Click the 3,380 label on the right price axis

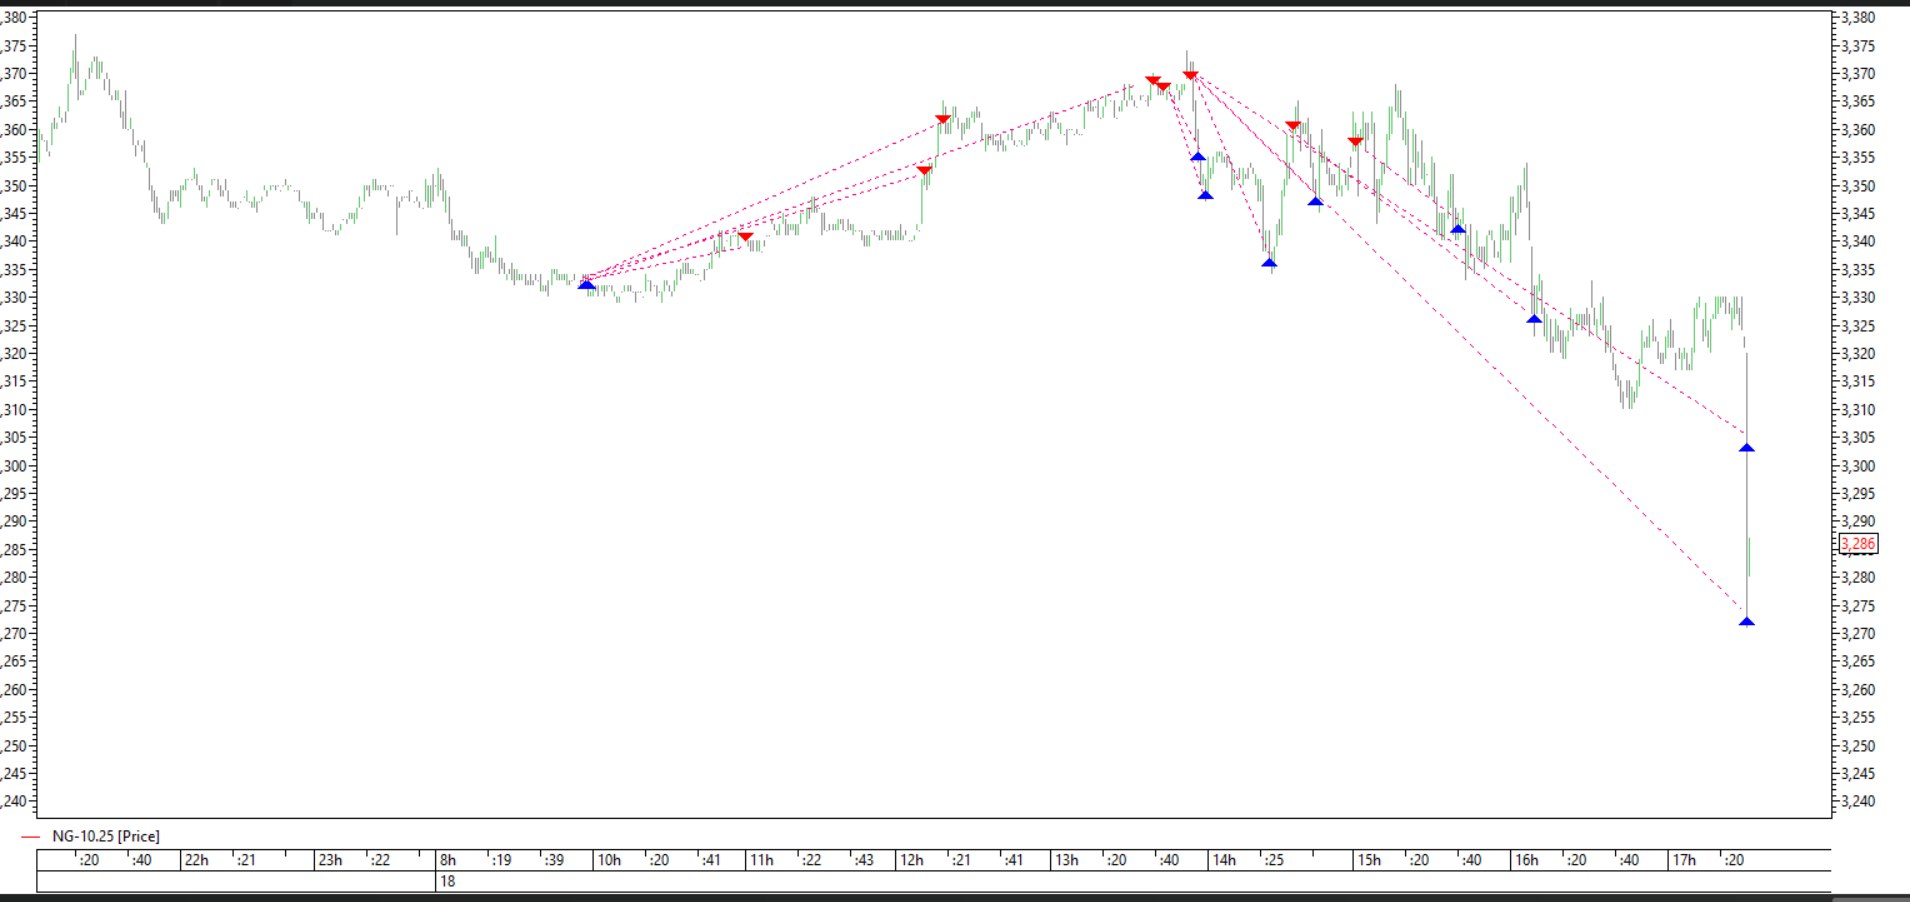[1858, 17]
